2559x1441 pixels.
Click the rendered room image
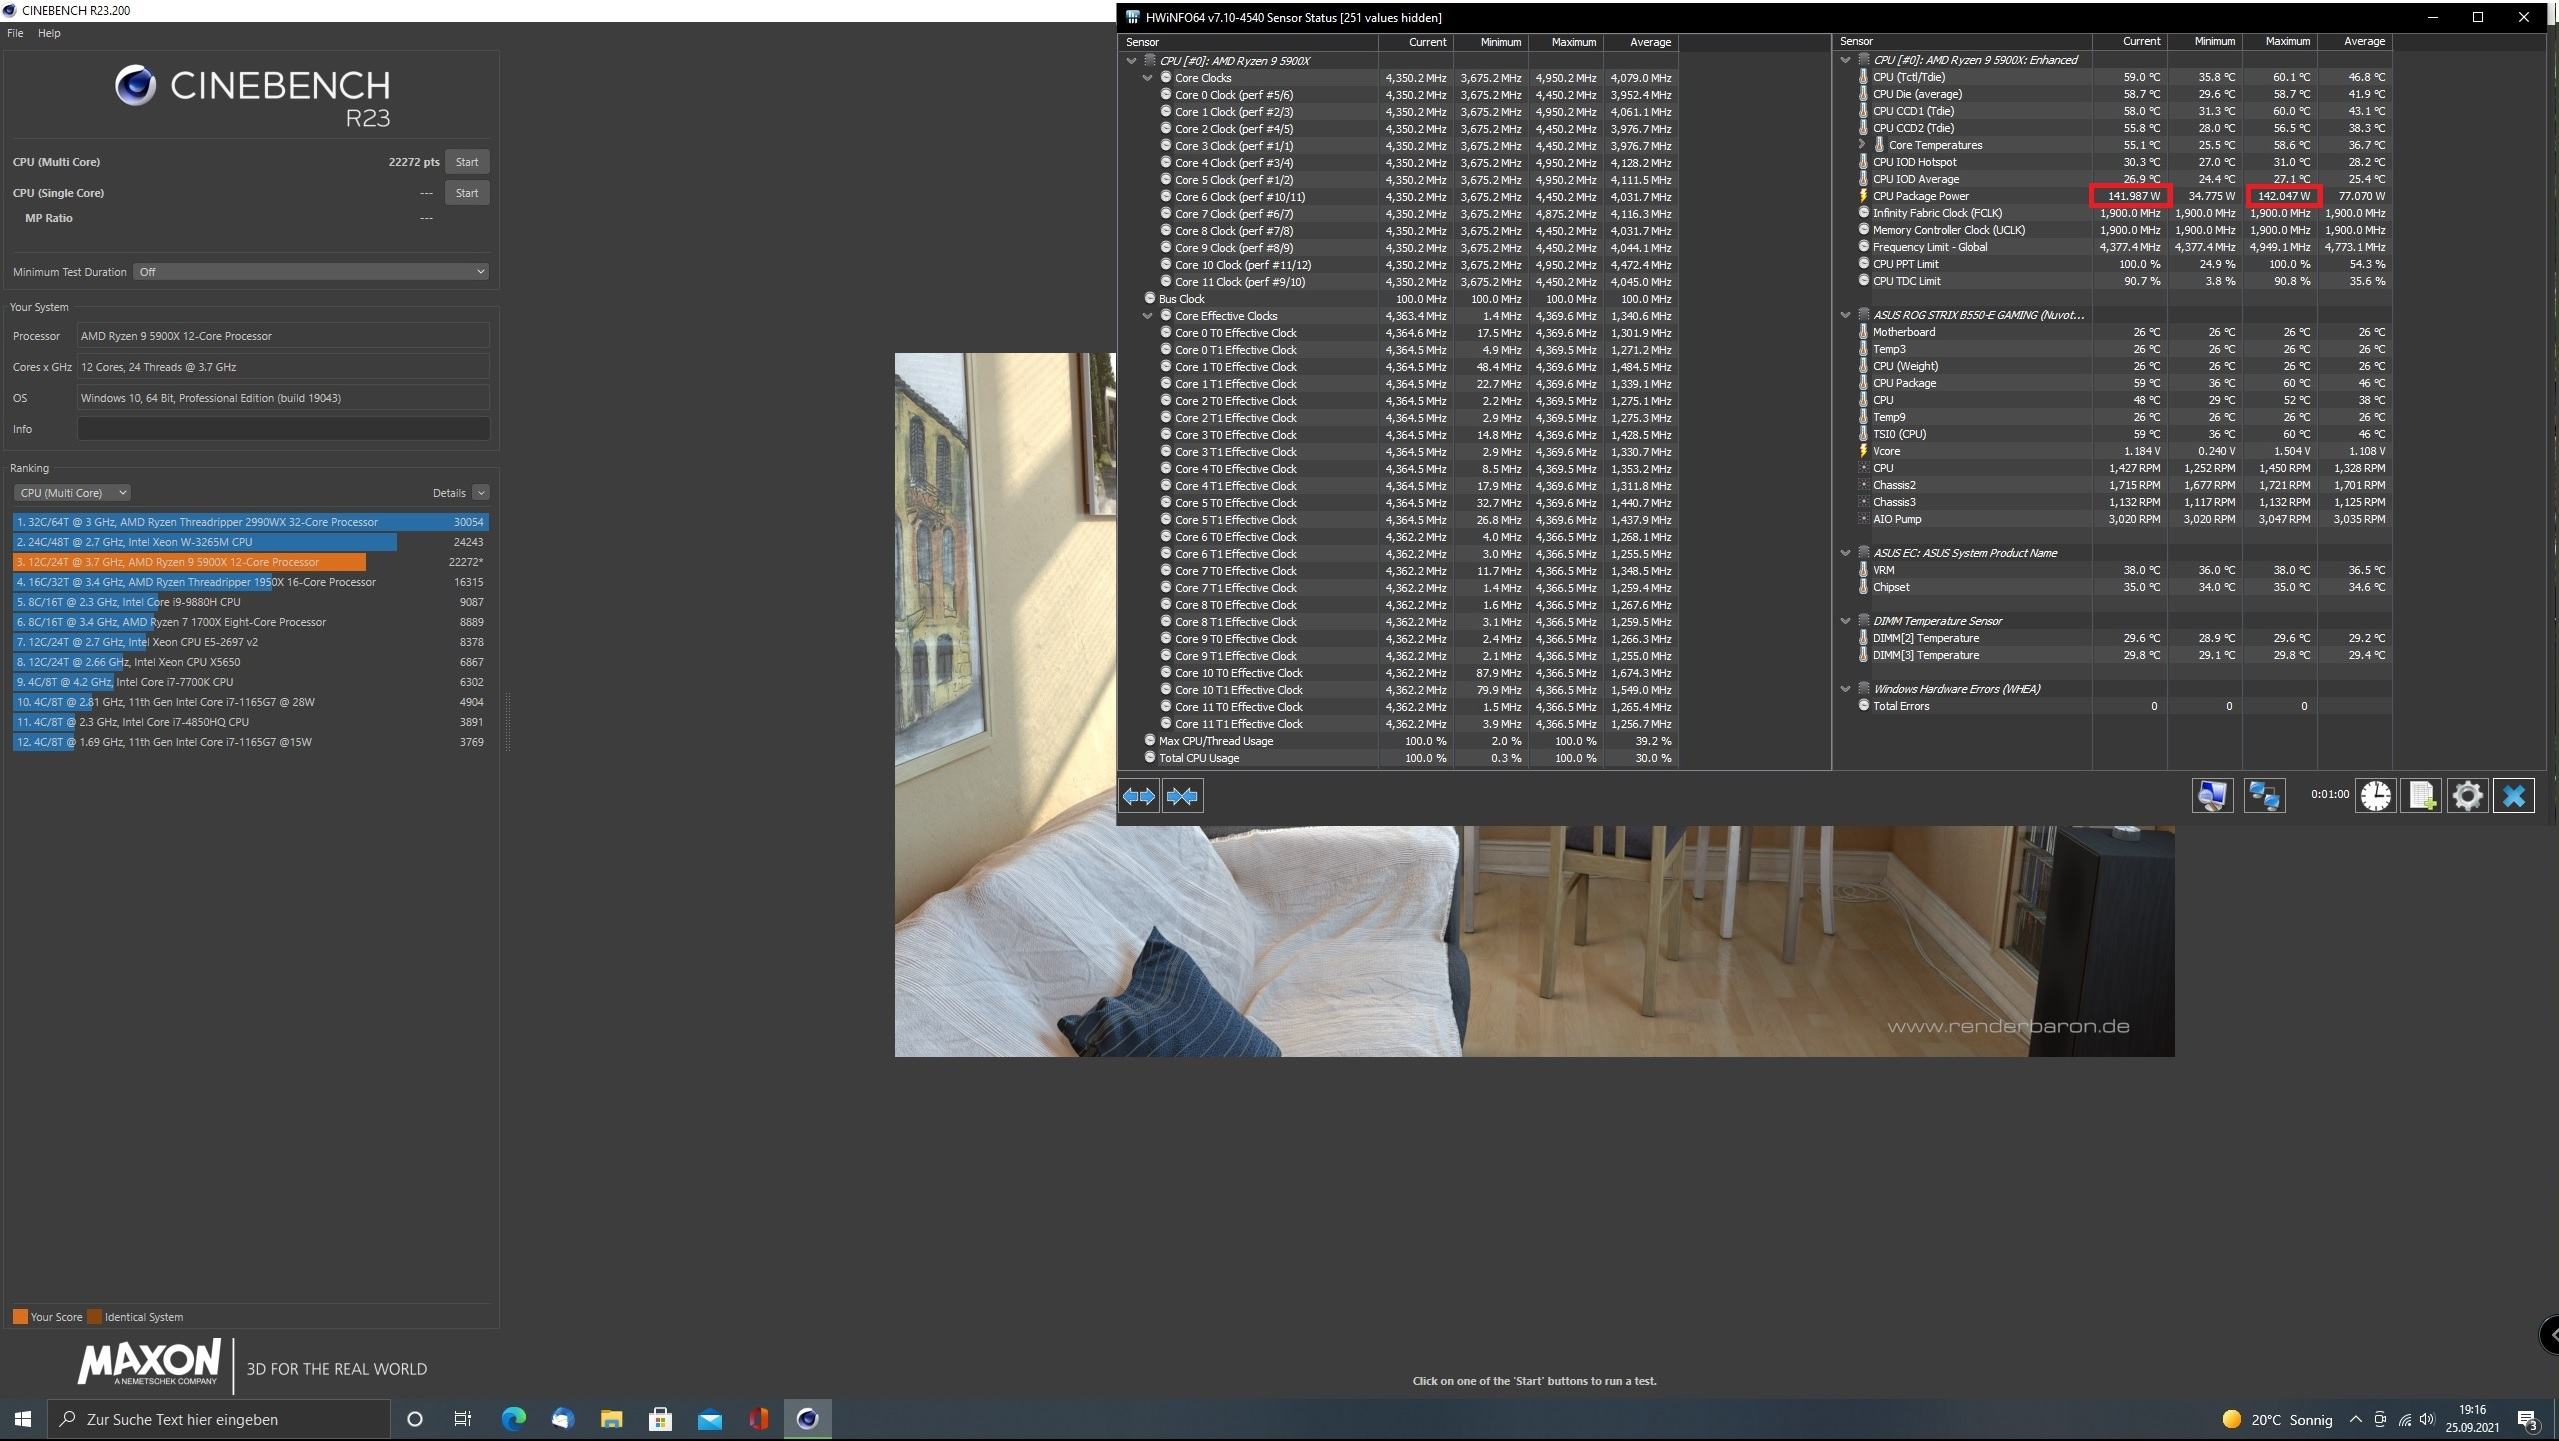coord(1534,940)
